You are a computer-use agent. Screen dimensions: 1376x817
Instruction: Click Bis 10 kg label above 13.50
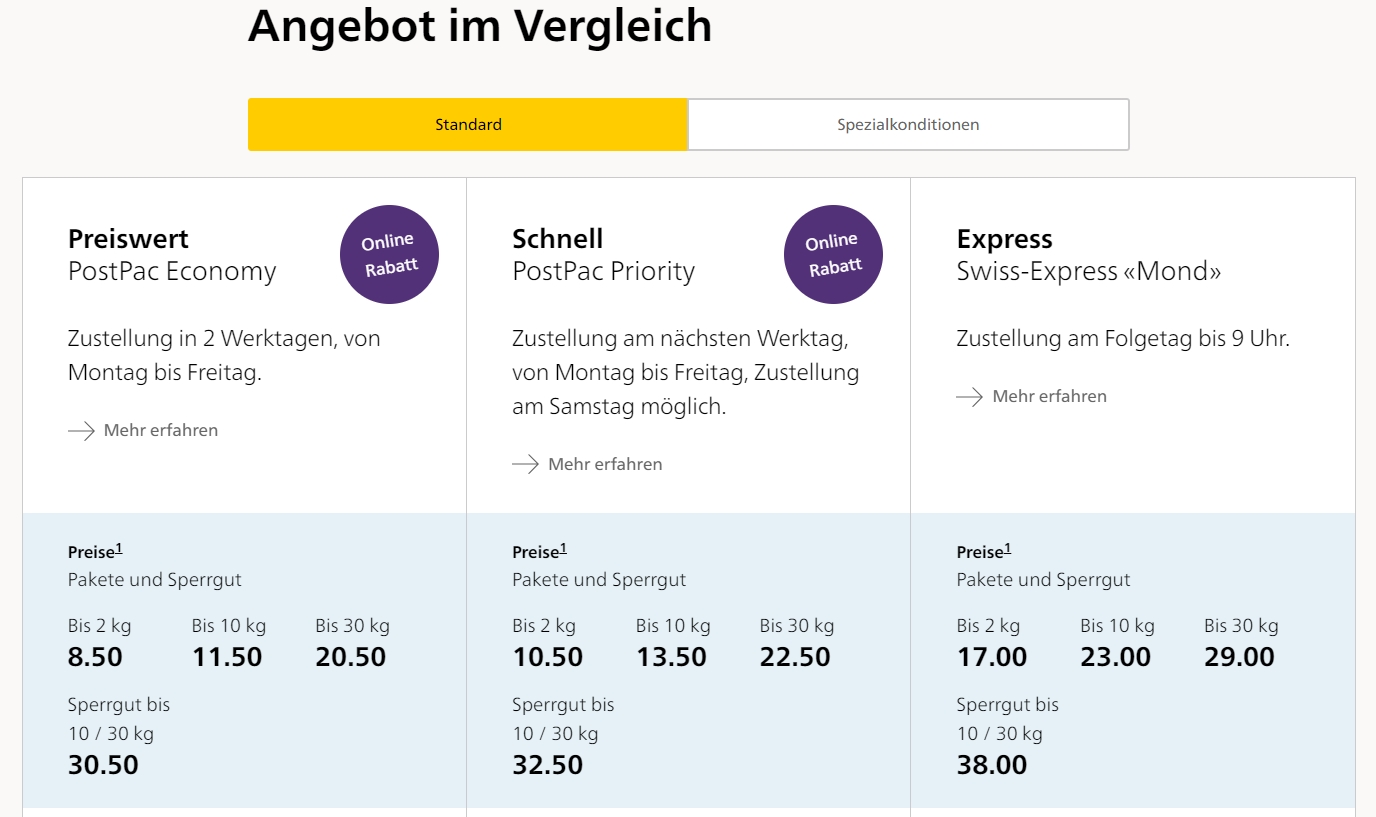(x=673, y=626)
